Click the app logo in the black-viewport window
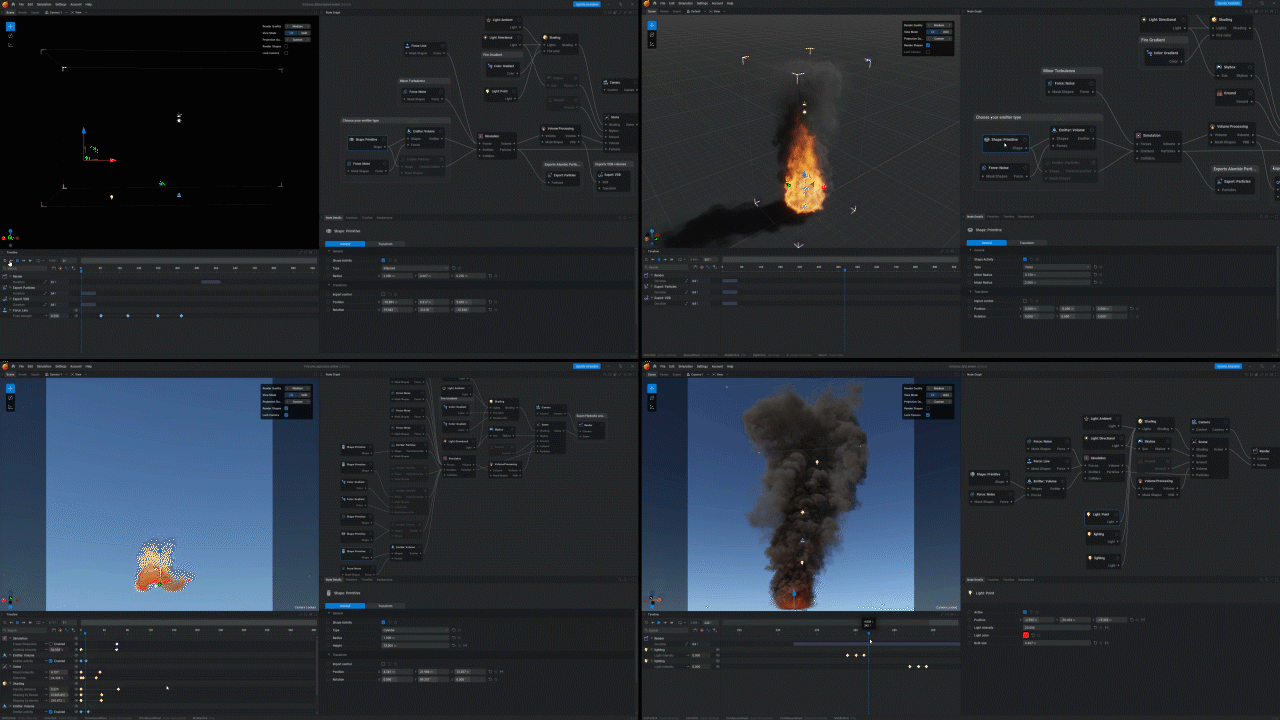This screenshot has height=720, width=1280. (5, 4)
